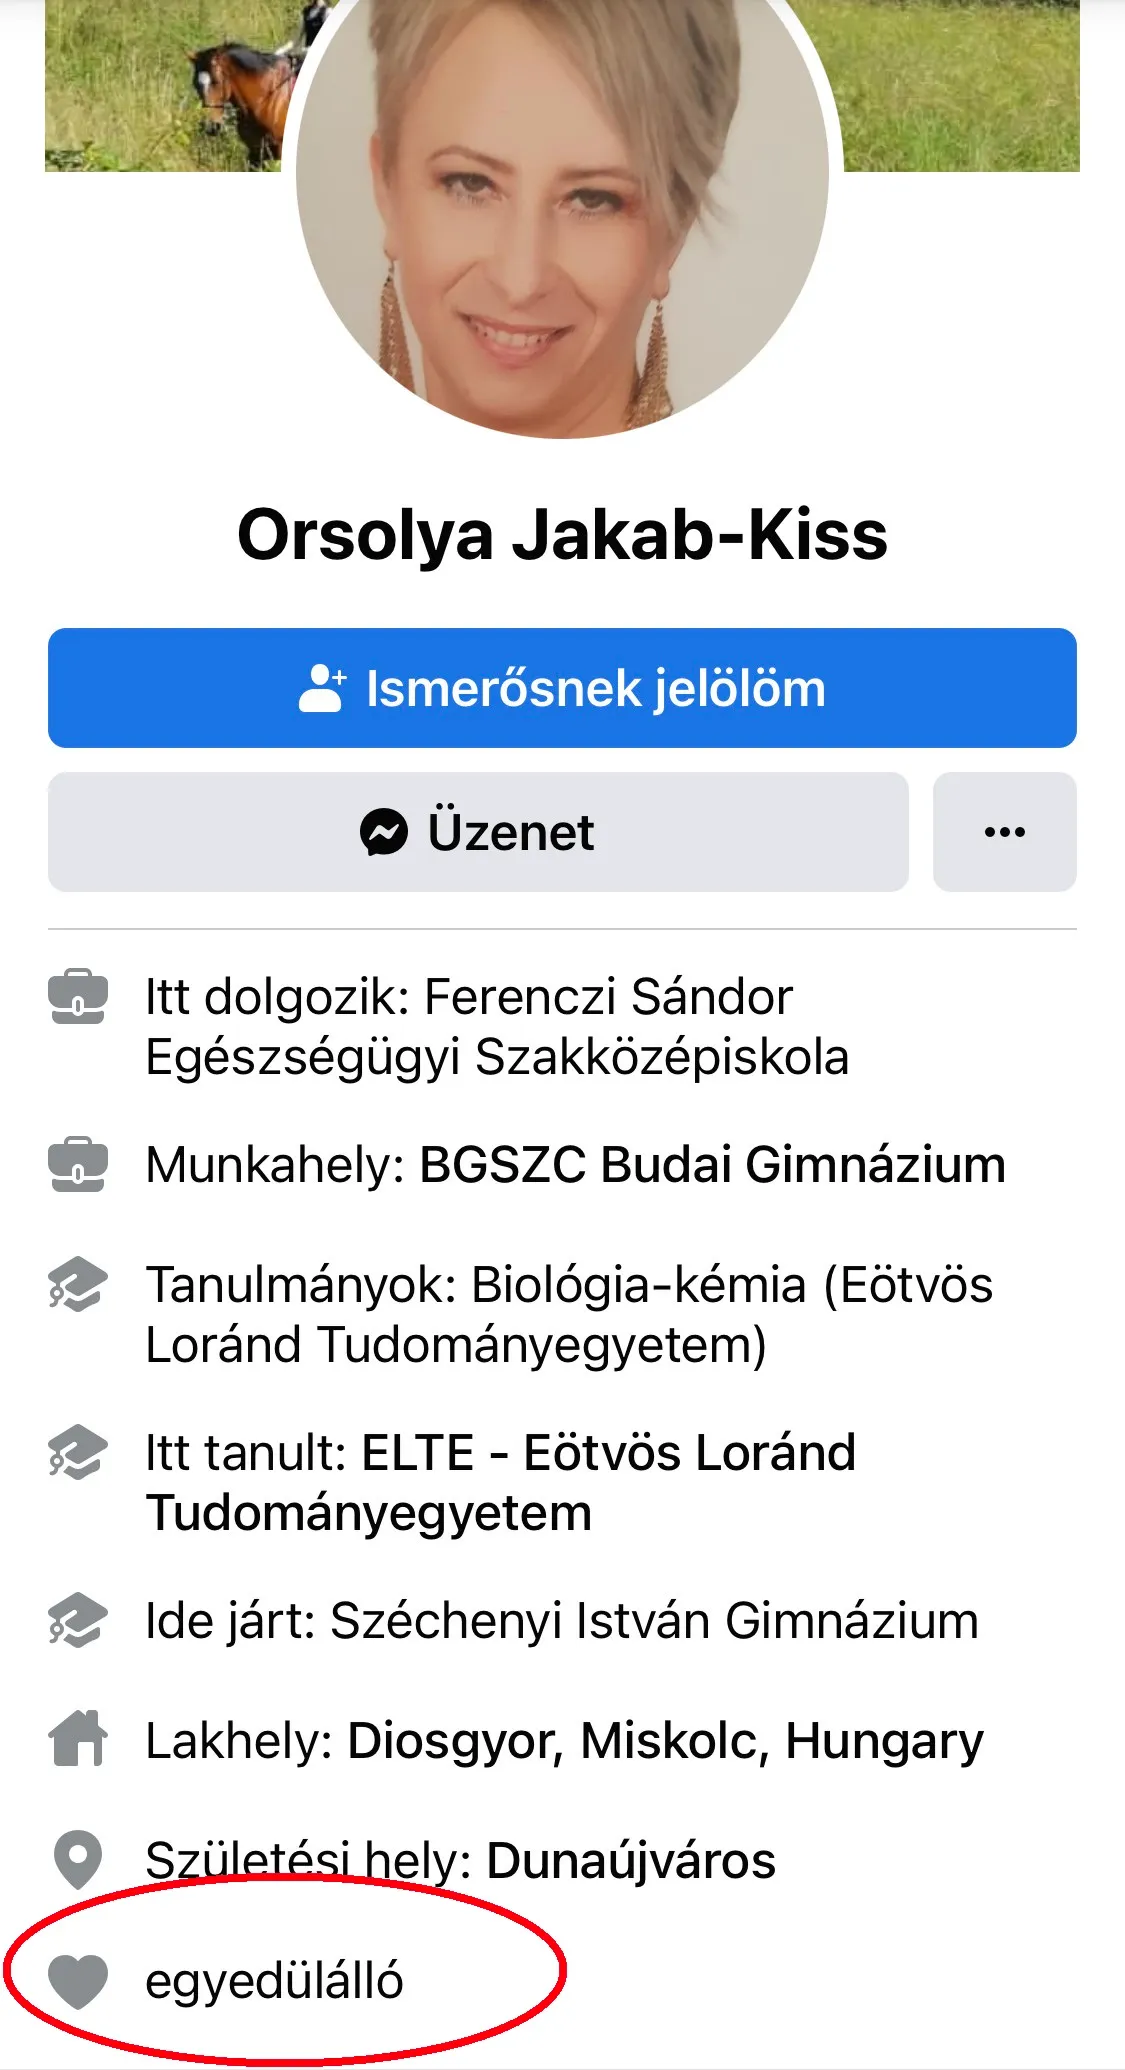Click the graduation cap icon beside Tanulmányok
The width and height of the screenshot is (1125, 2070).
(x=77, y=1285)
